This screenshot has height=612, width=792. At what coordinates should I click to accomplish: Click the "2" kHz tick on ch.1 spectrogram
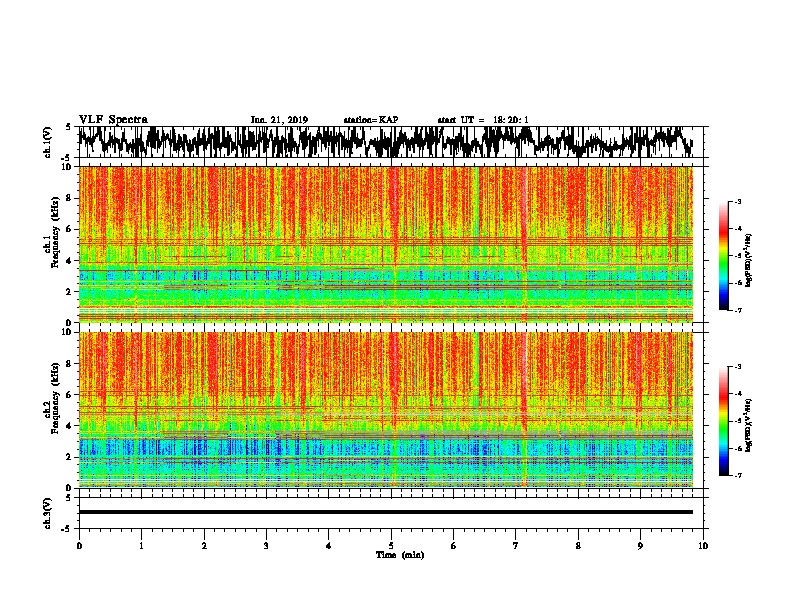click(x=70, y=292)
